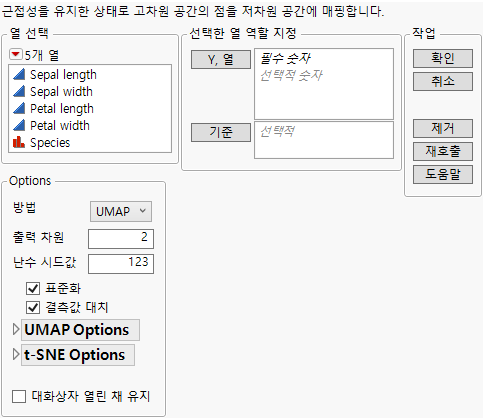
Task: Expand the UMAP Options disclosure triangle
Action: [x=16, y=330]
